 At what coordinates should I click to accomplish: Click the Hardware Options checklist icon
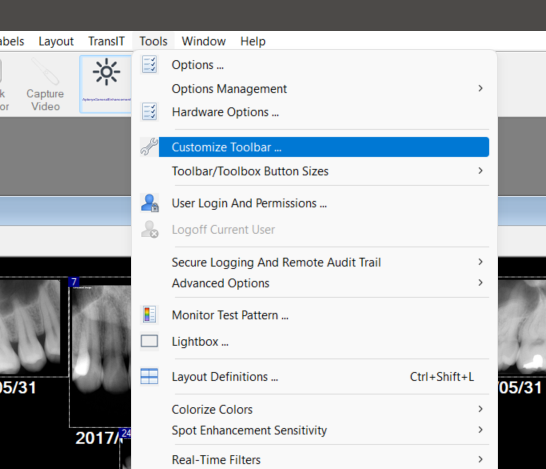pos(149,112)
